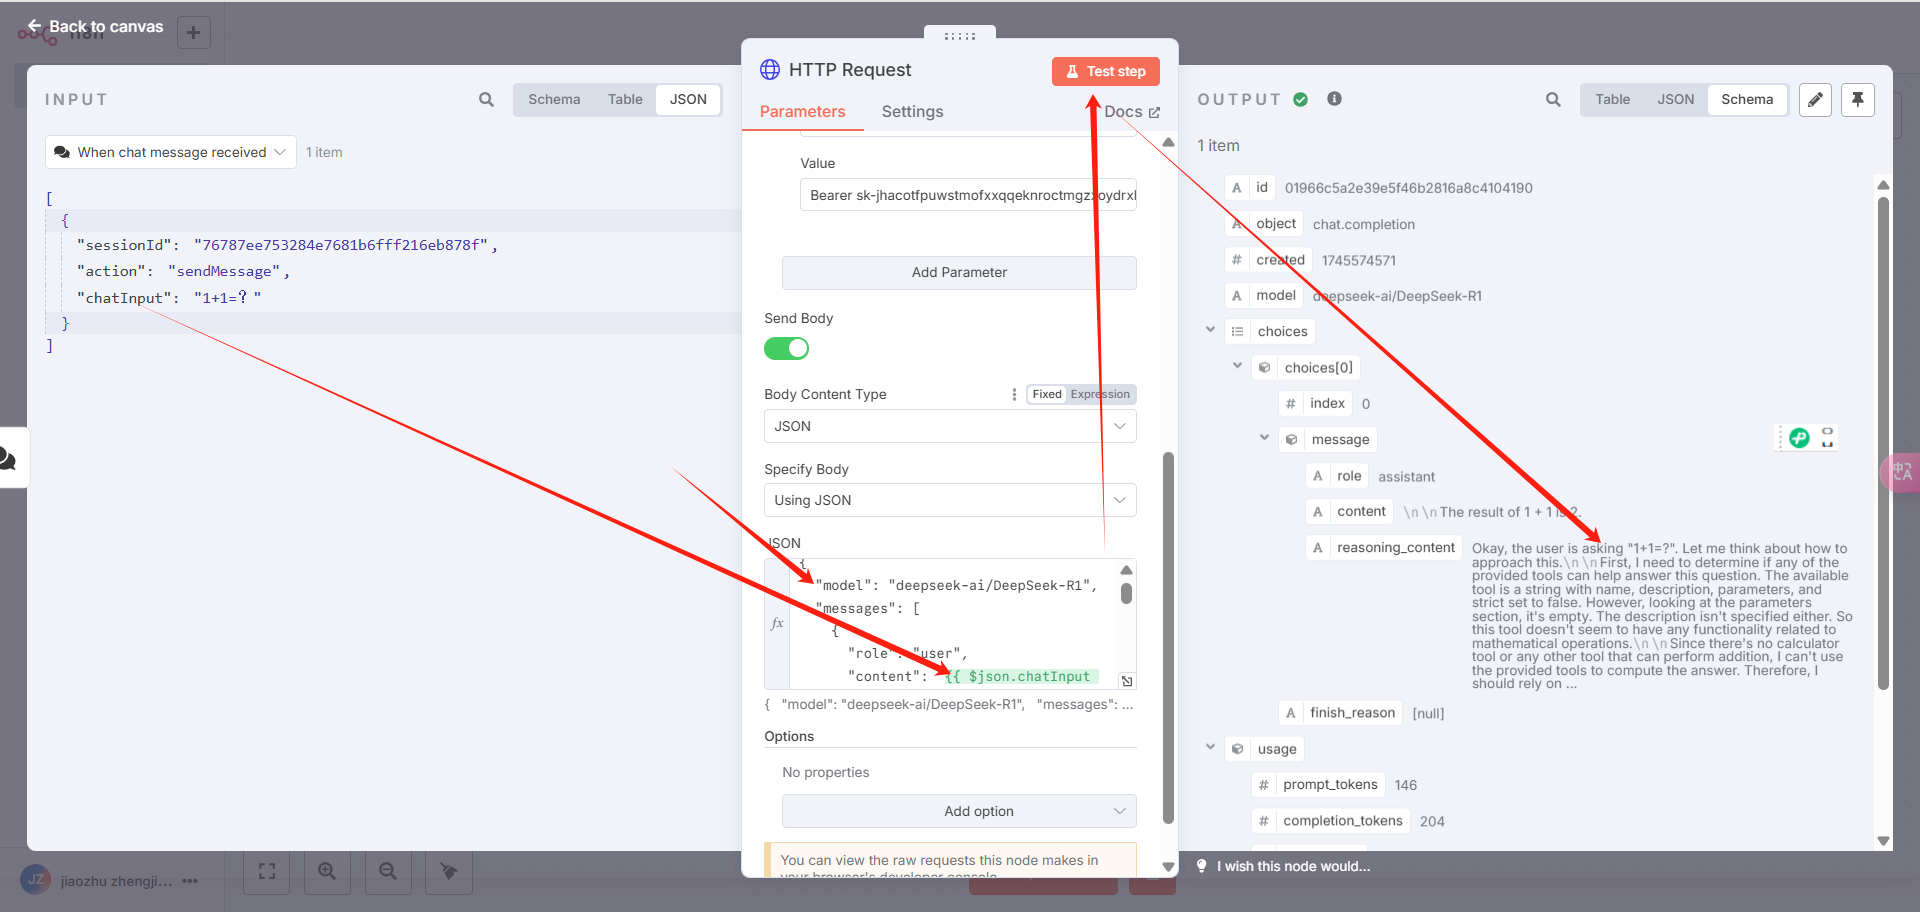Collapse the choices[0] tree node
This screenshot has width=1920, height=912.
1237,366
